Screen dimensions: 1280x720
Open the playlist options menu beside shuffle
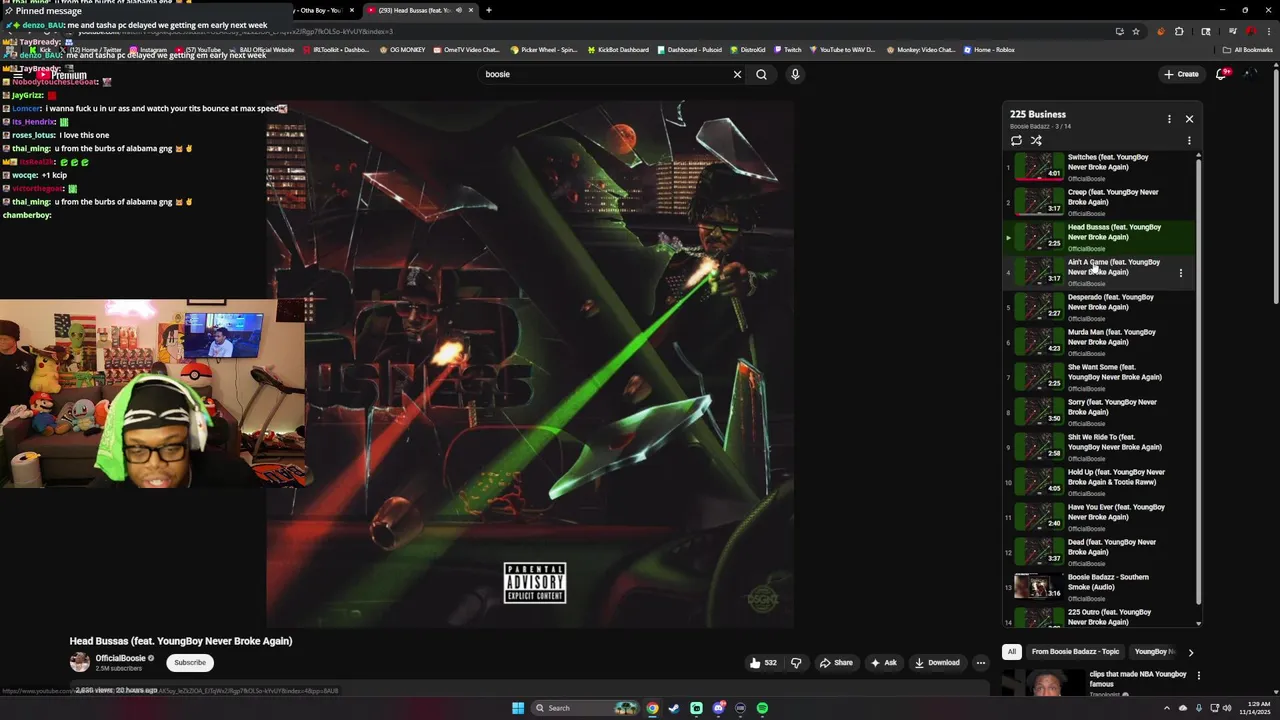[x=1189, y=140]
